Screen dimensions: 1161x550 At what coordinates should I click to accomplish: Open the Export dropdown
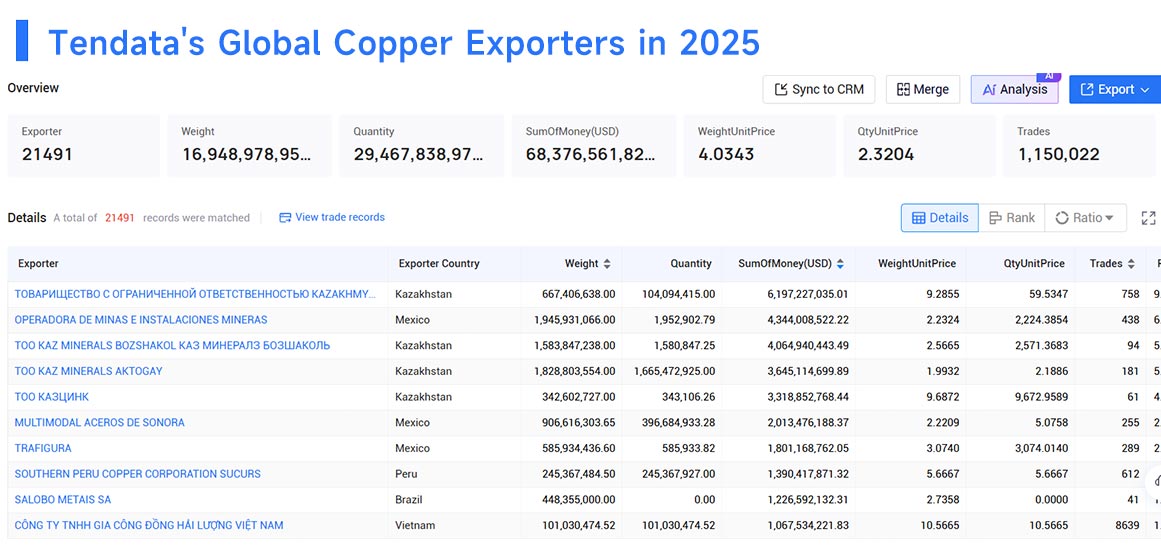1115,90
